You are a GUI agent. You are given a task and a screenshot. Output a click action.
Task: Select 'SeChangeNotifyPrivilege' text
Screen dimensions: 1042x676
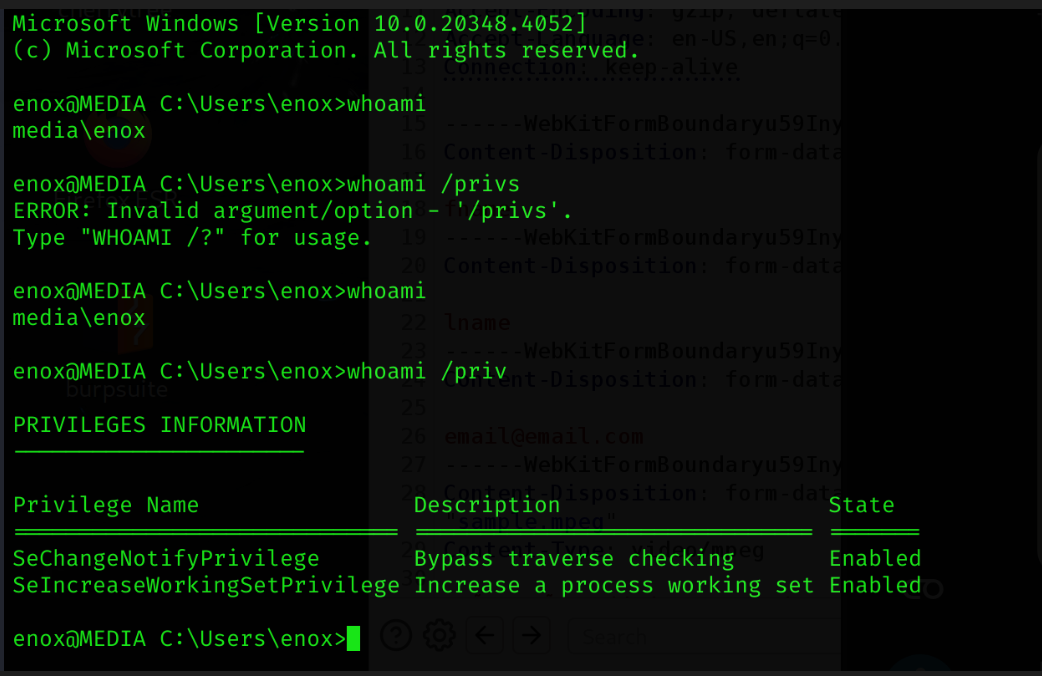(x=166, y=559)
